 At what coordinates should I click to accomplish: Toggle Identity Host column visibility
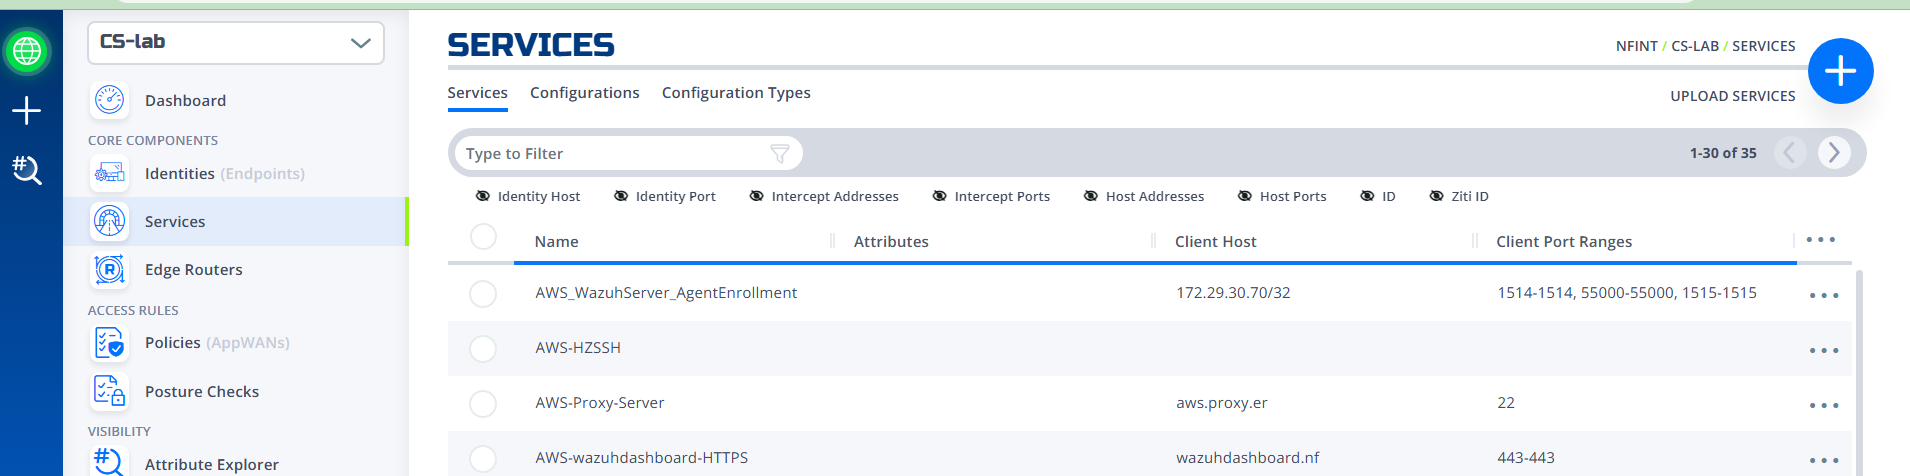point(528,196)
